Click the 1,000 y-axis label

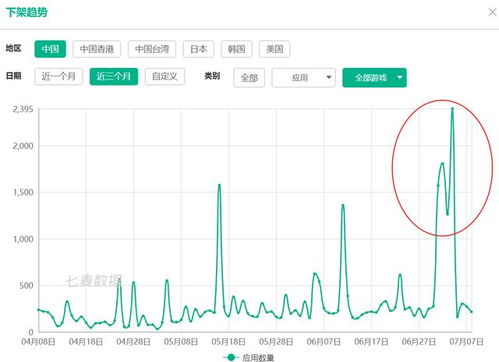[x=23, y=239]
